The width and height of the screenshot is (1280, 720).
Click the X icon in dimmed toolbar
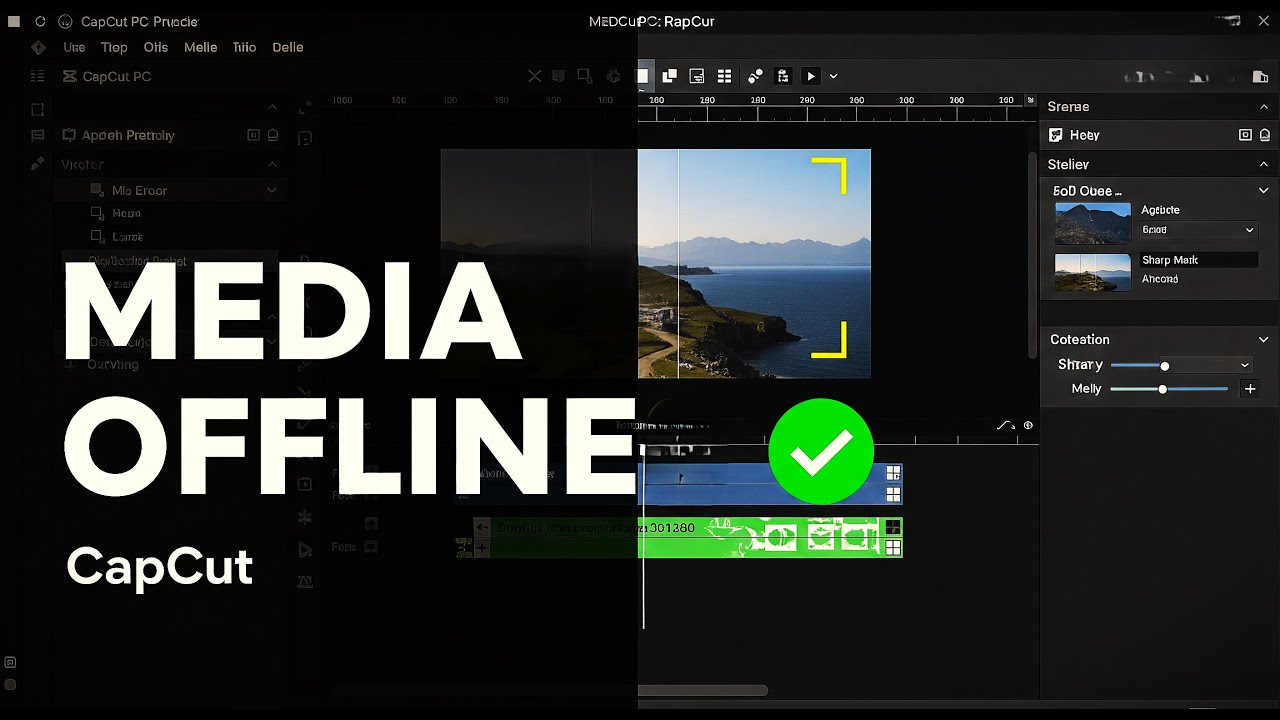(534, 76)
